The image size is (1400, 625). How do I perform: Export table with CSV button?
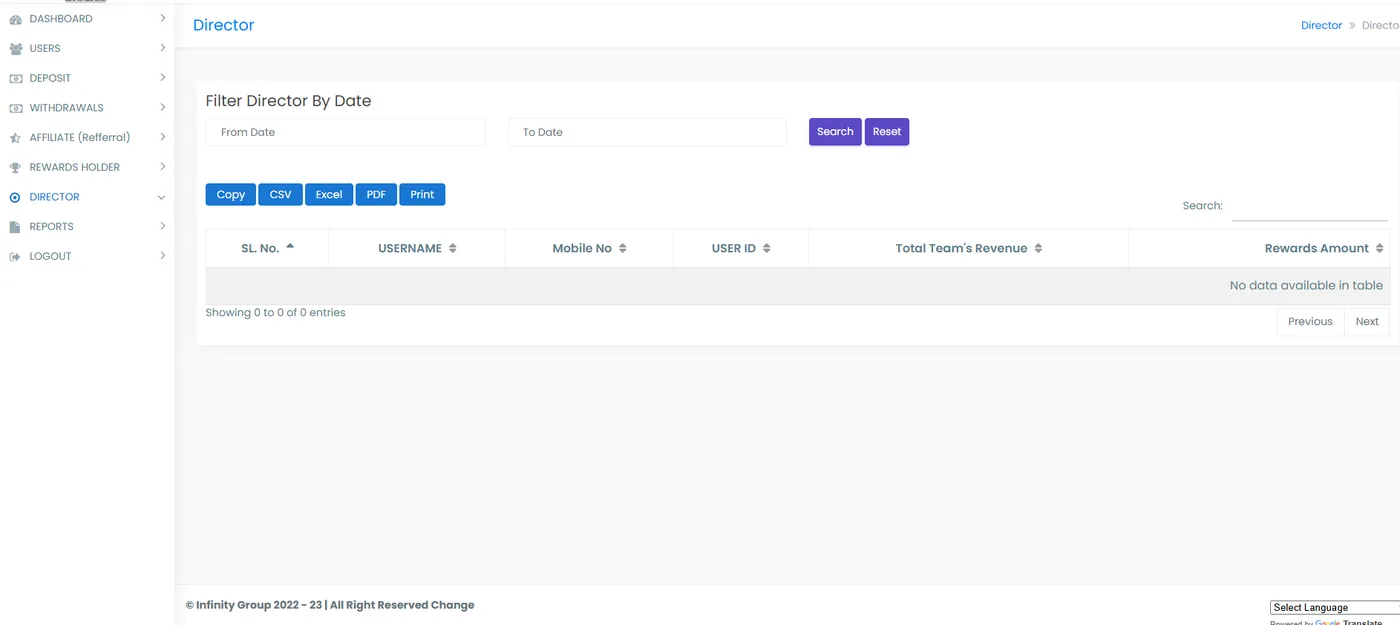point(281,195)
